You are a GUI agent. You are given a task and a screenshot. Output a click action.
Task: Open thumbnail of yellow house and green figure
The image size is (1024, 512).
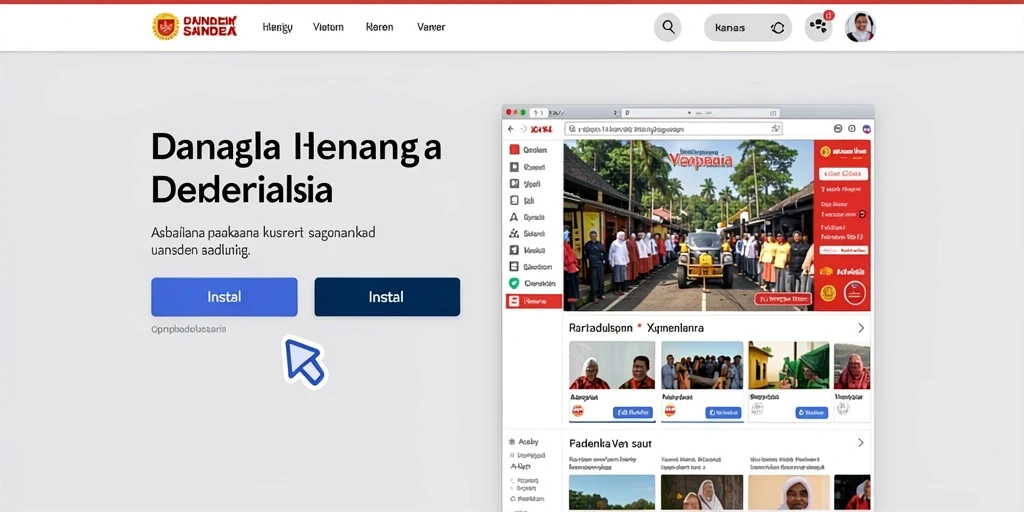point(788,365)
